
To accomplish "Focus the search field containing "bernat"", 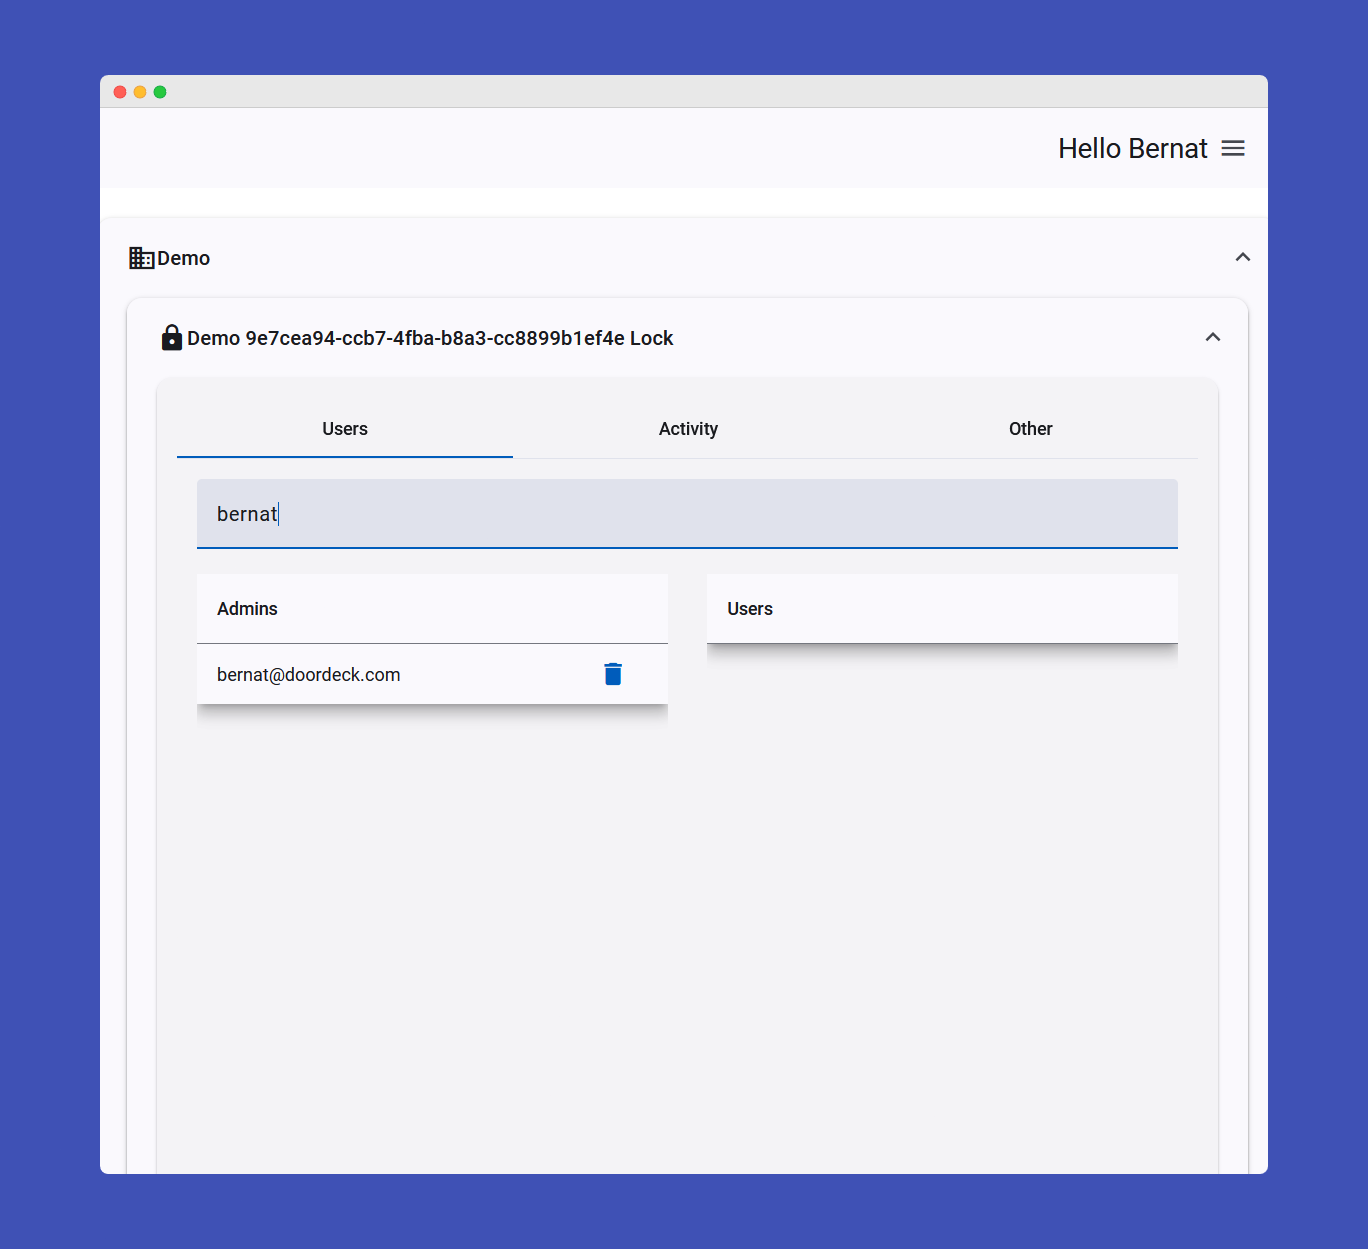I will [x=687, y=514].
